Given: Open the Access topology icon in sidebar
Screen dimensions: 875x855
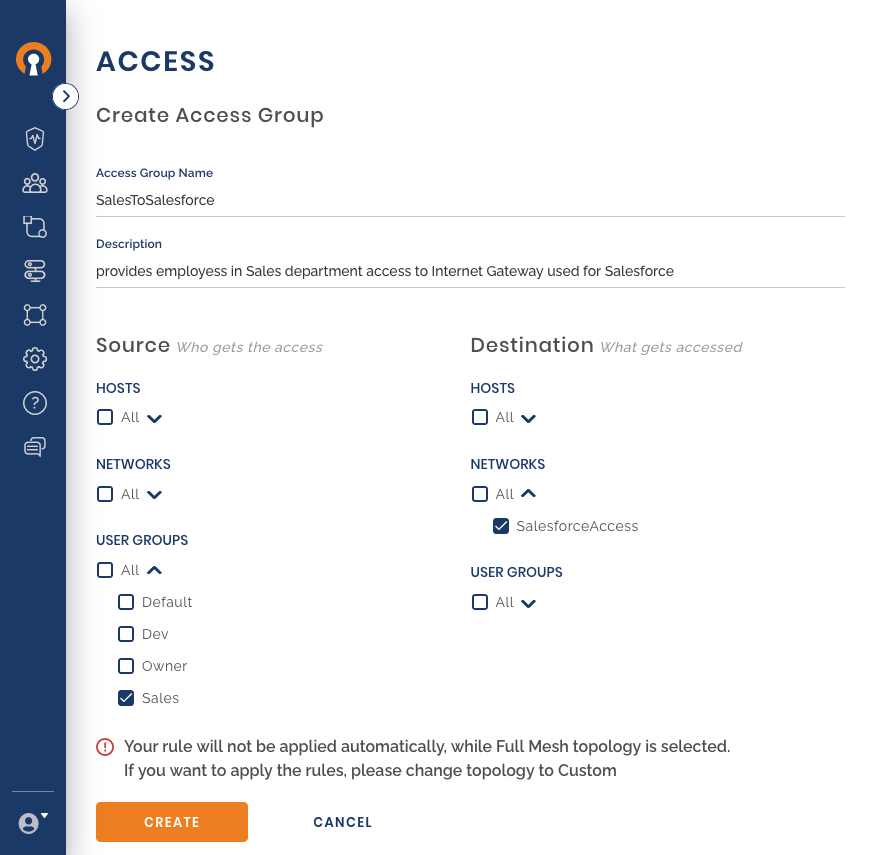Looking at the screenshot, I should 35,315.
